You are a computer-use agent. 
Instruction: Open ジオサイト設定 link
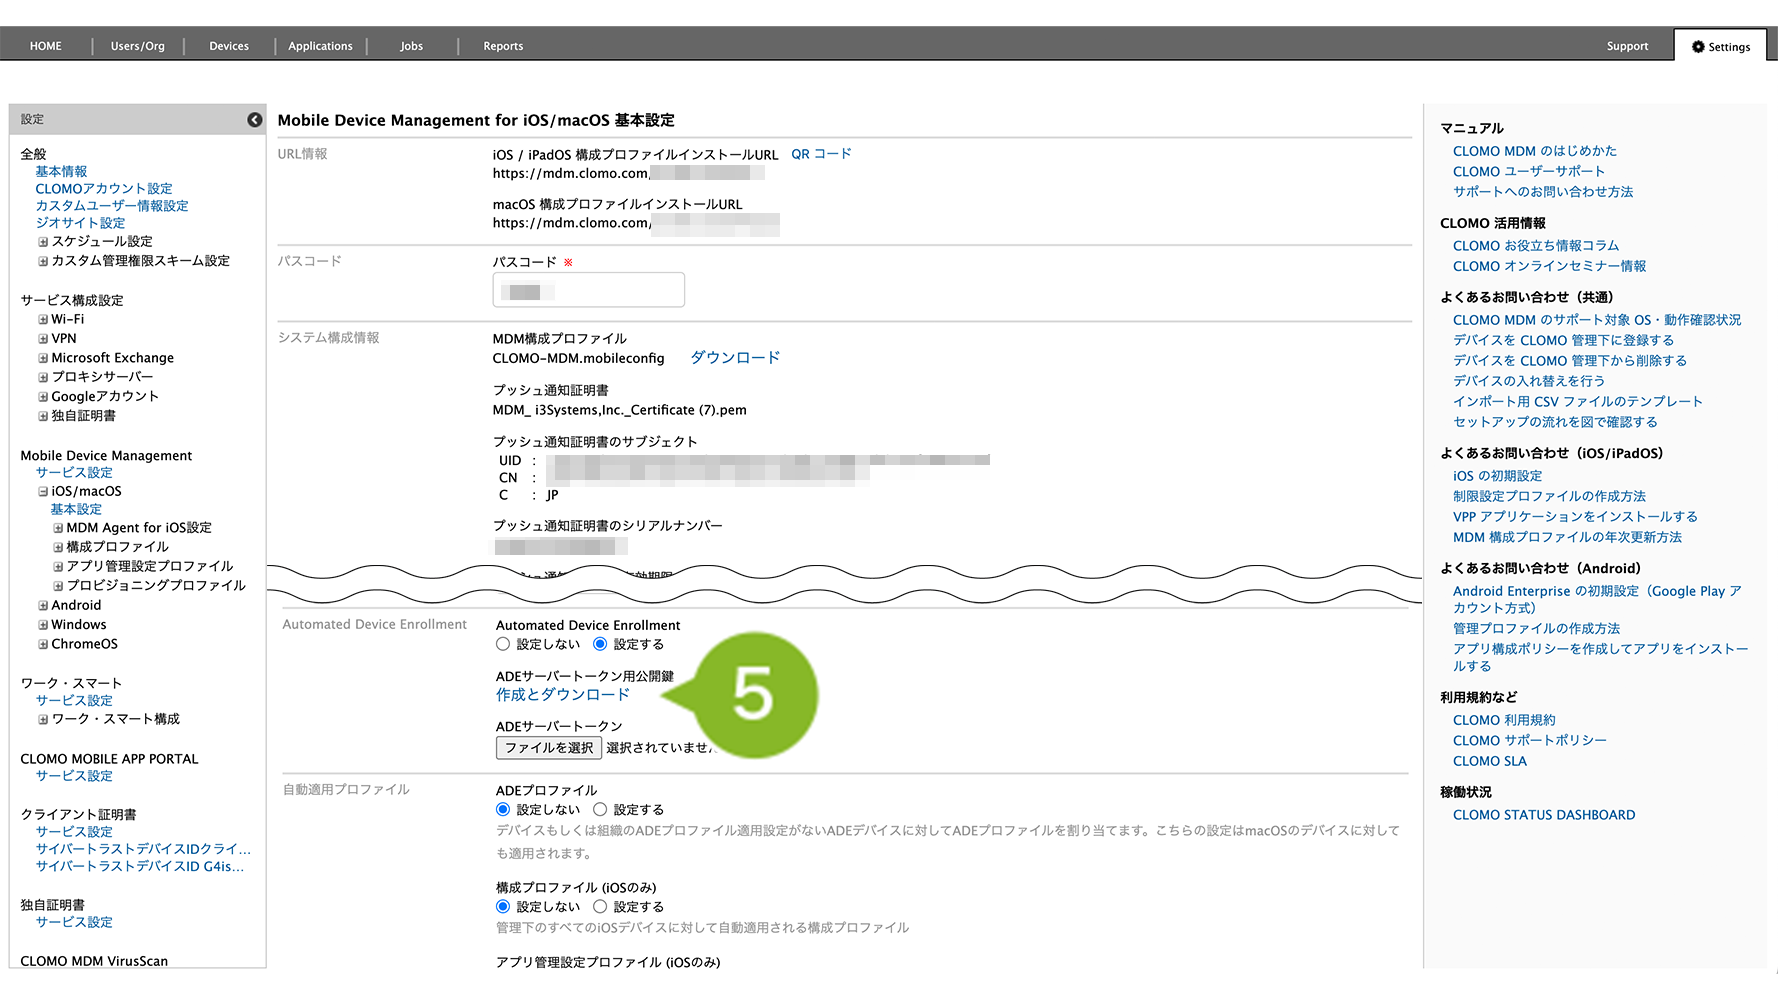80,223
